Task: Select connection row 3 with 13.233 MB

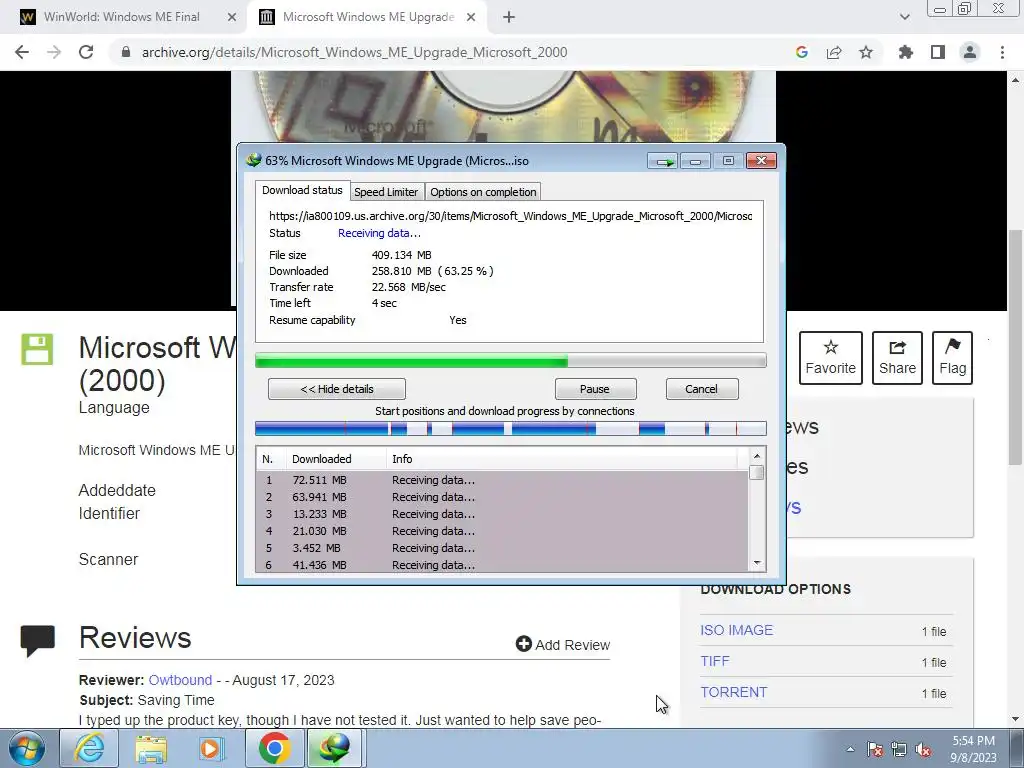Action: point(502,514)
